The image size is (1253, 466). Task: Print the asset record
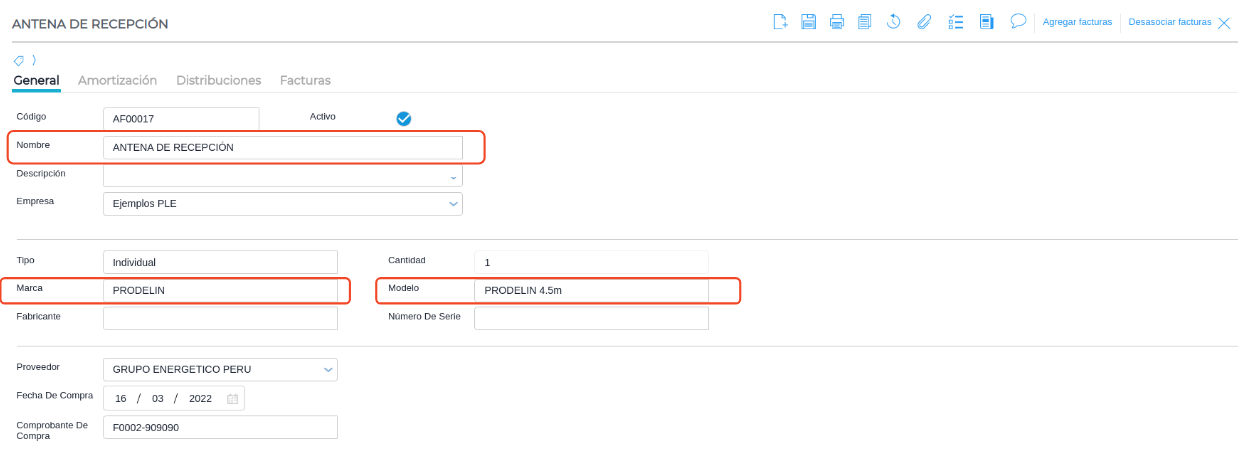(x=837, y=22)
